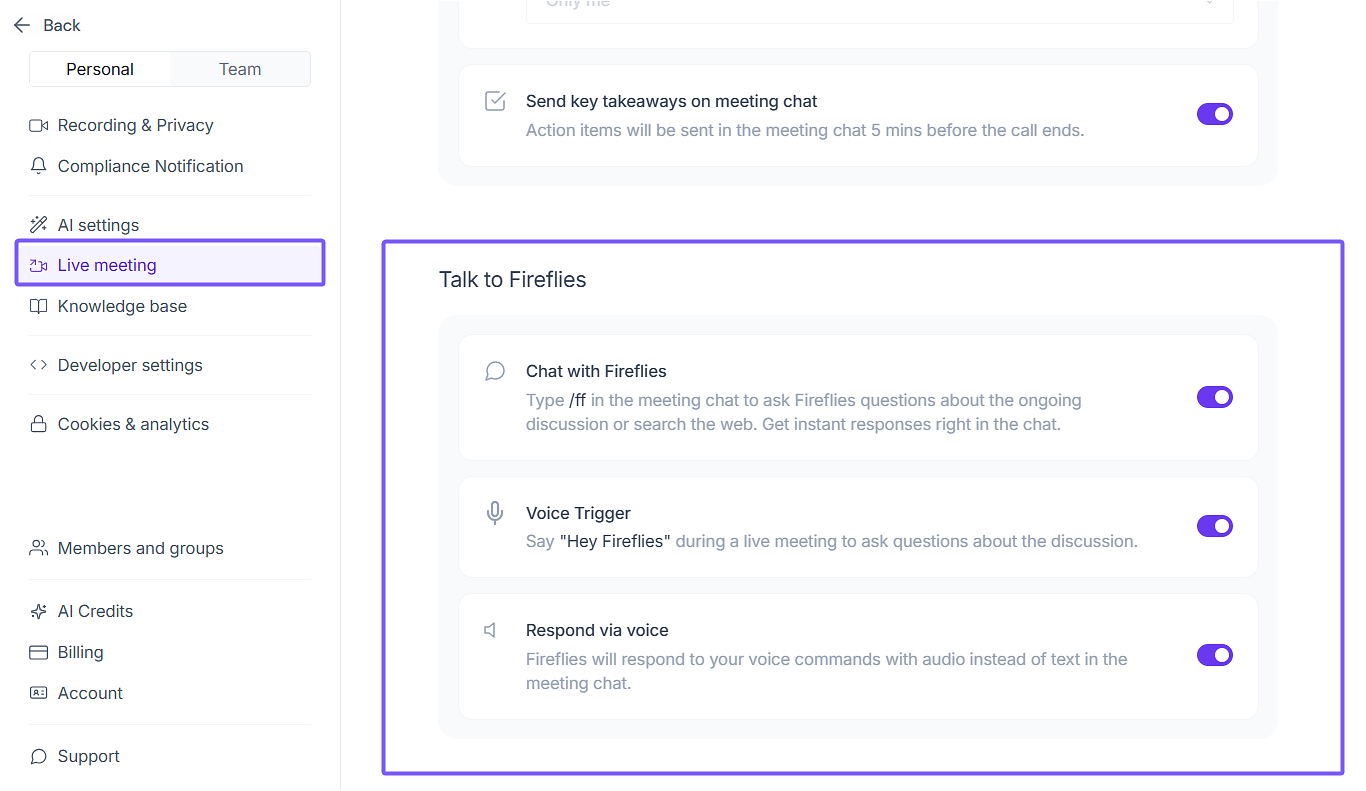
Task: Switch to the Team tab
Action: coord(240,69)
